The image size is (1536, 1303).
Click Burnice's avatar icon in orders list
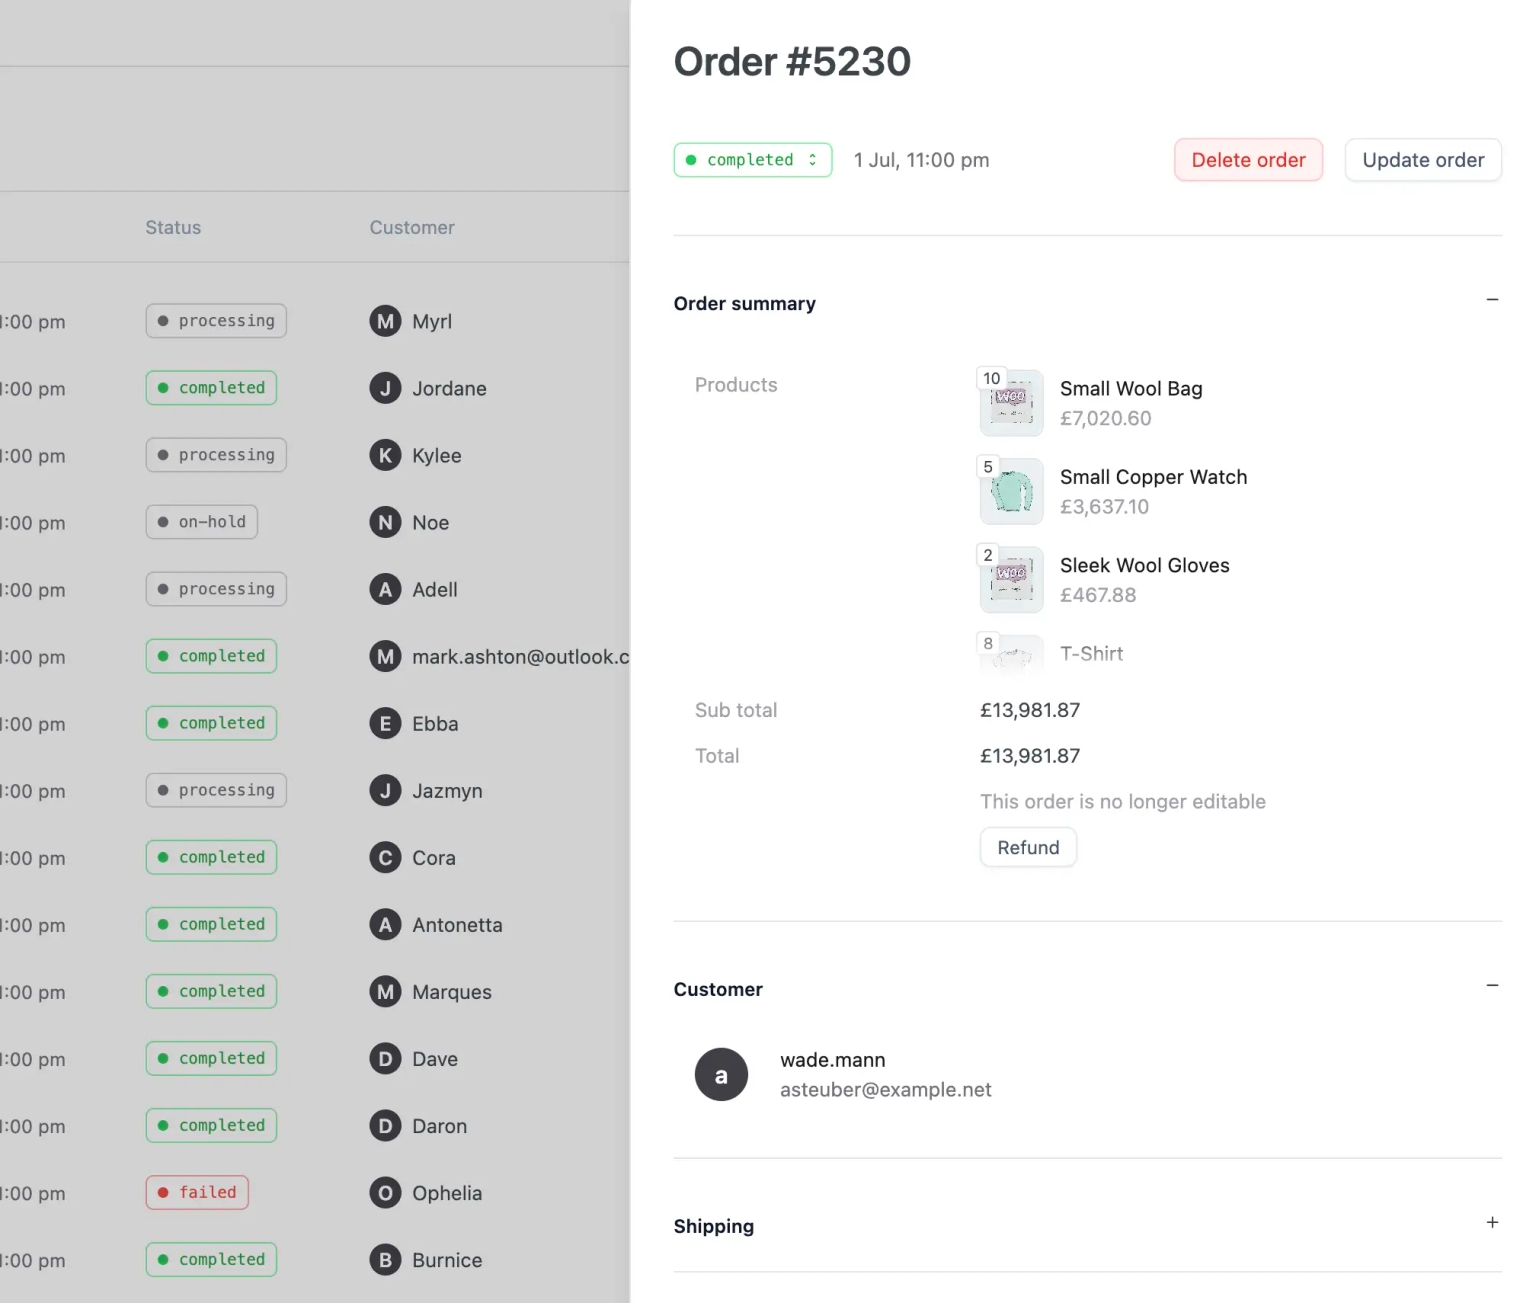385,1260
